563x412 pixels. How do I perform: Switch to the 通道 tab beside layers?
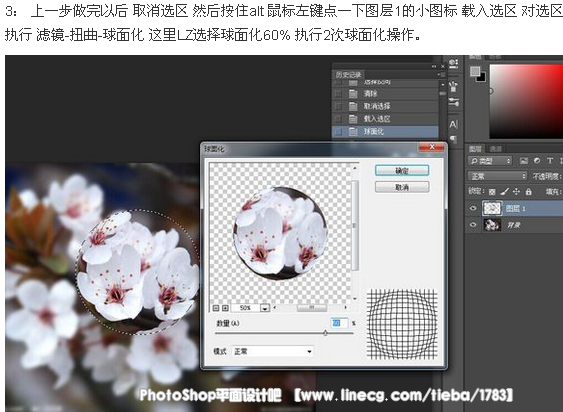pyautogui.click(x=495, y=149)
